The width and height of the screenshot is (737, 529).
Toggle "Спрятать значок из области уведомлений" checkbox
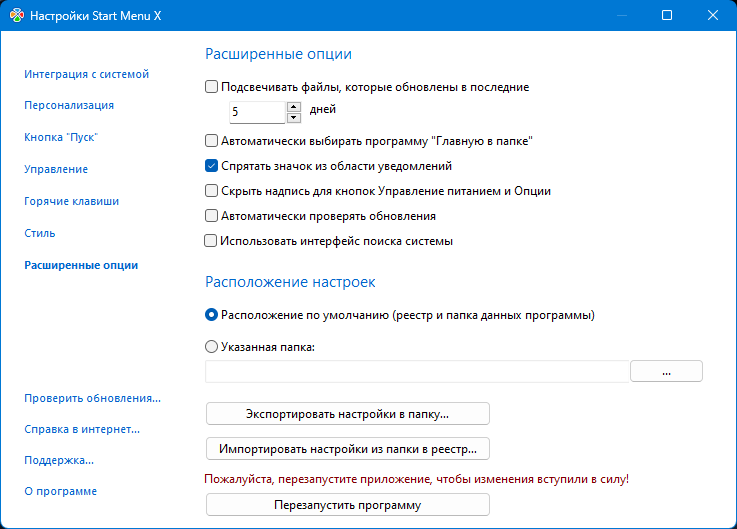click(x=211, y=166)
